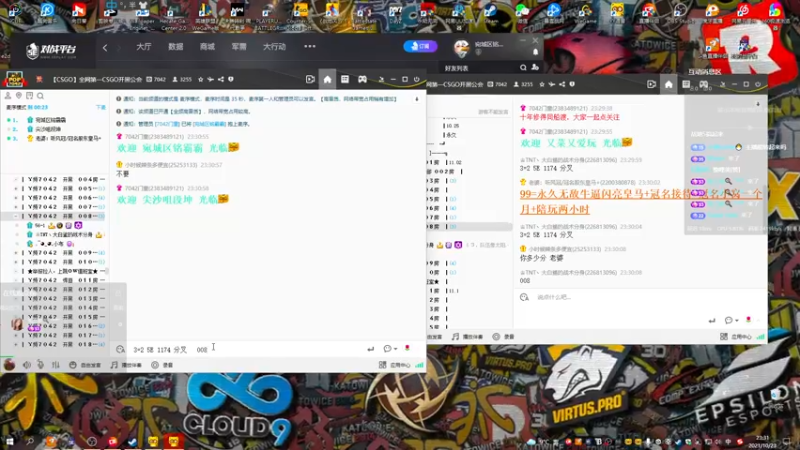
Task: Open the 商城 tab in top navigation
Action: (207, 46)
